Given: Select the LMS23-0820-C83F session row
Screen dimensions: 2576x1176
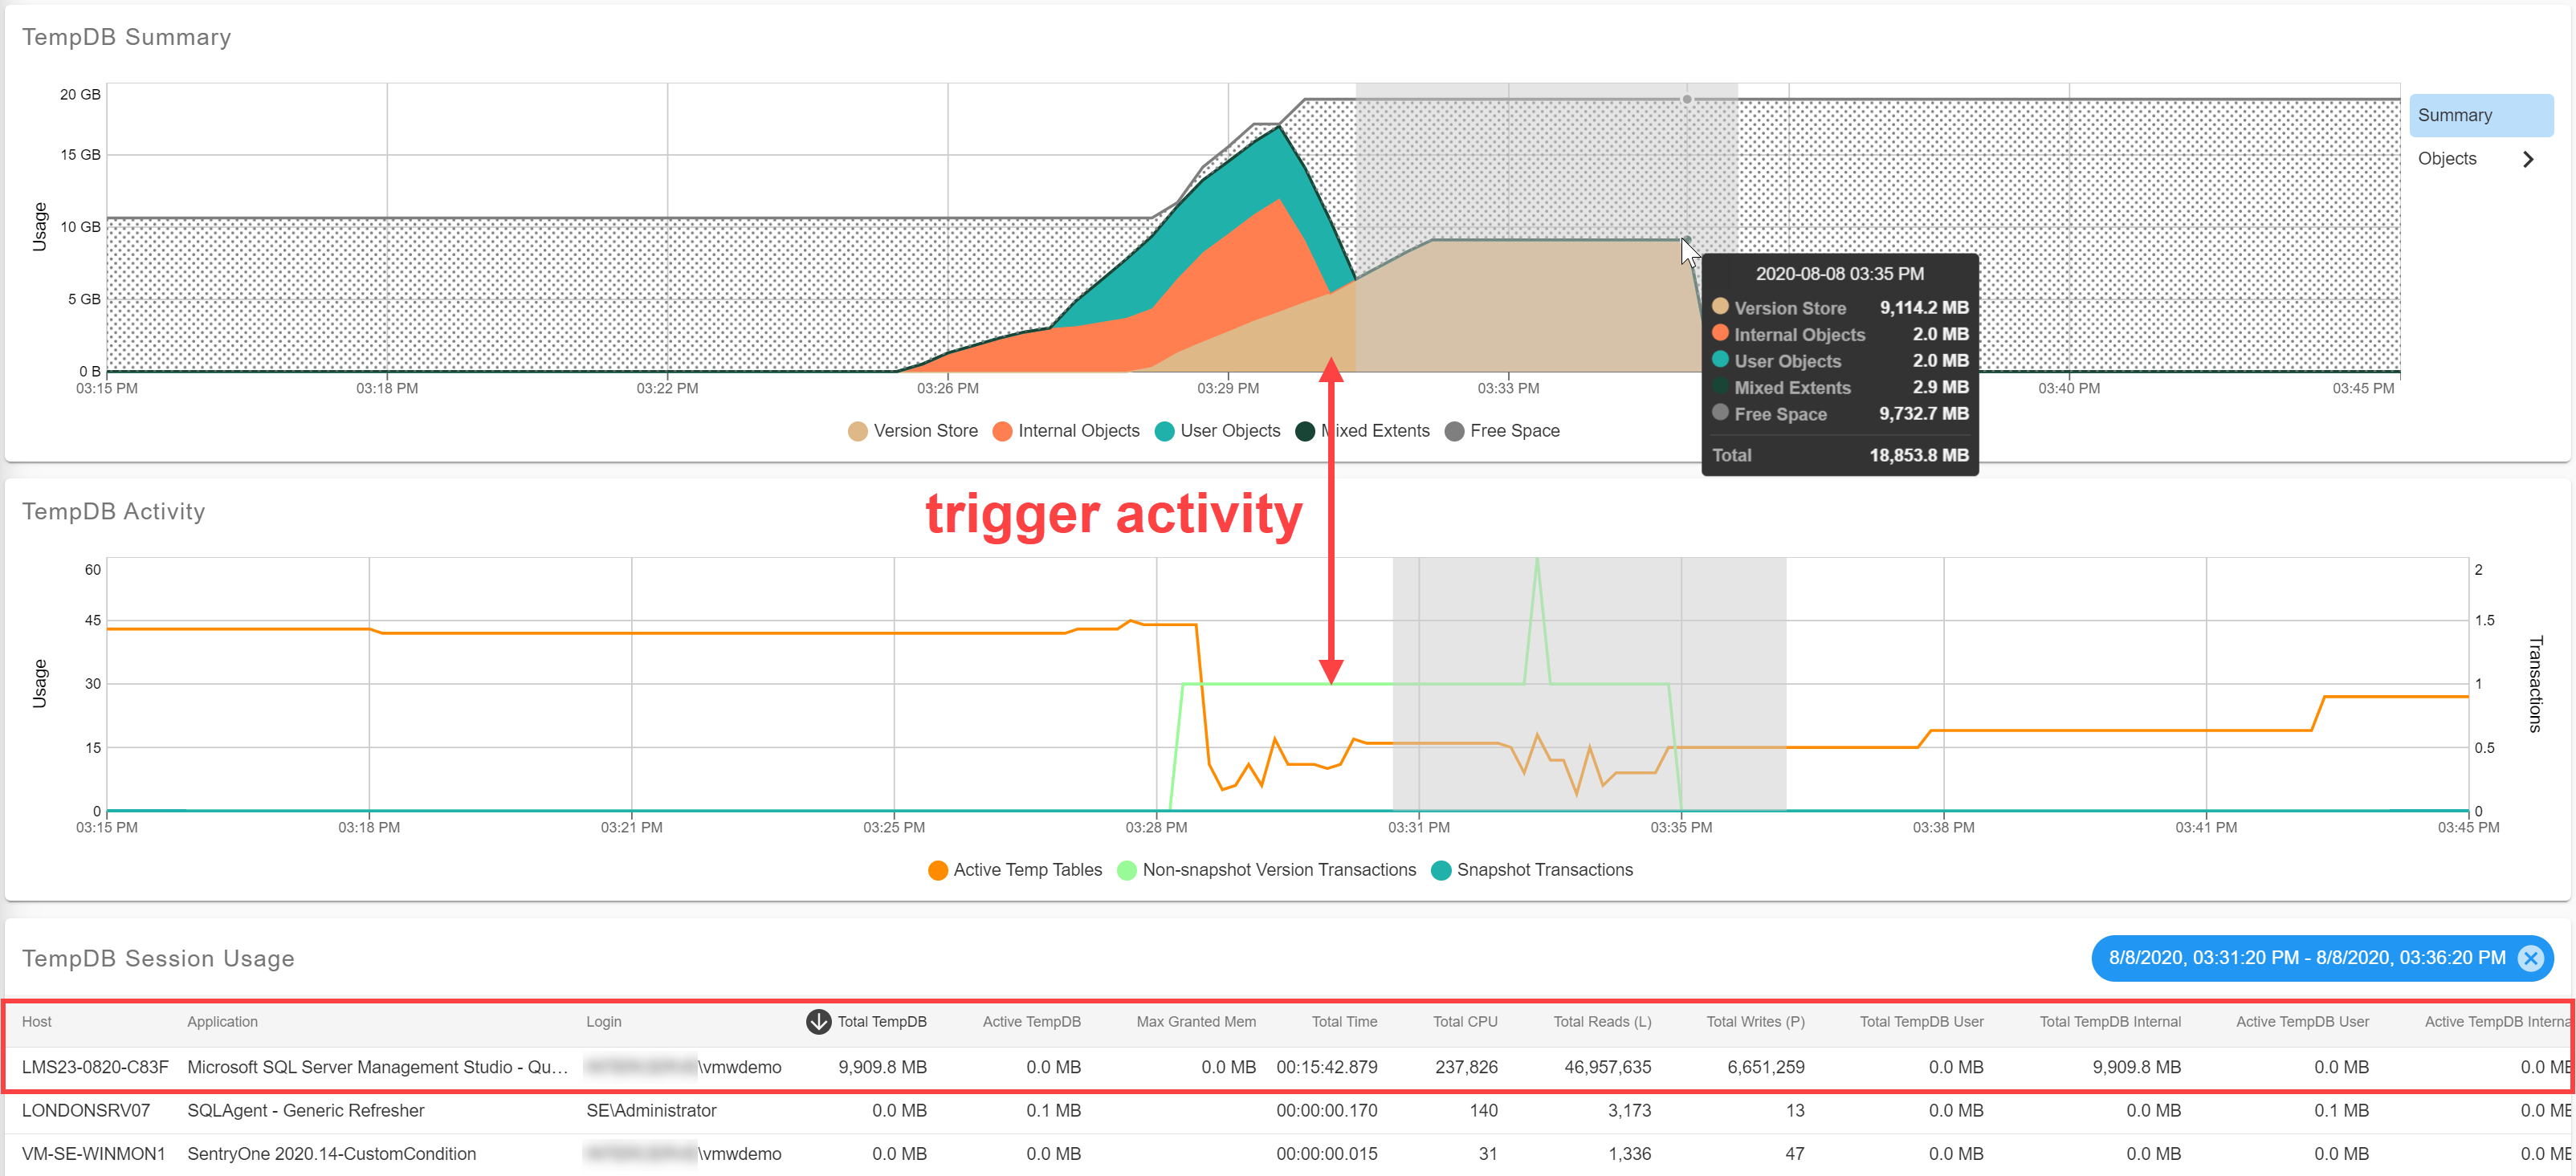Looking at the screenshot, I should 95,1067.
